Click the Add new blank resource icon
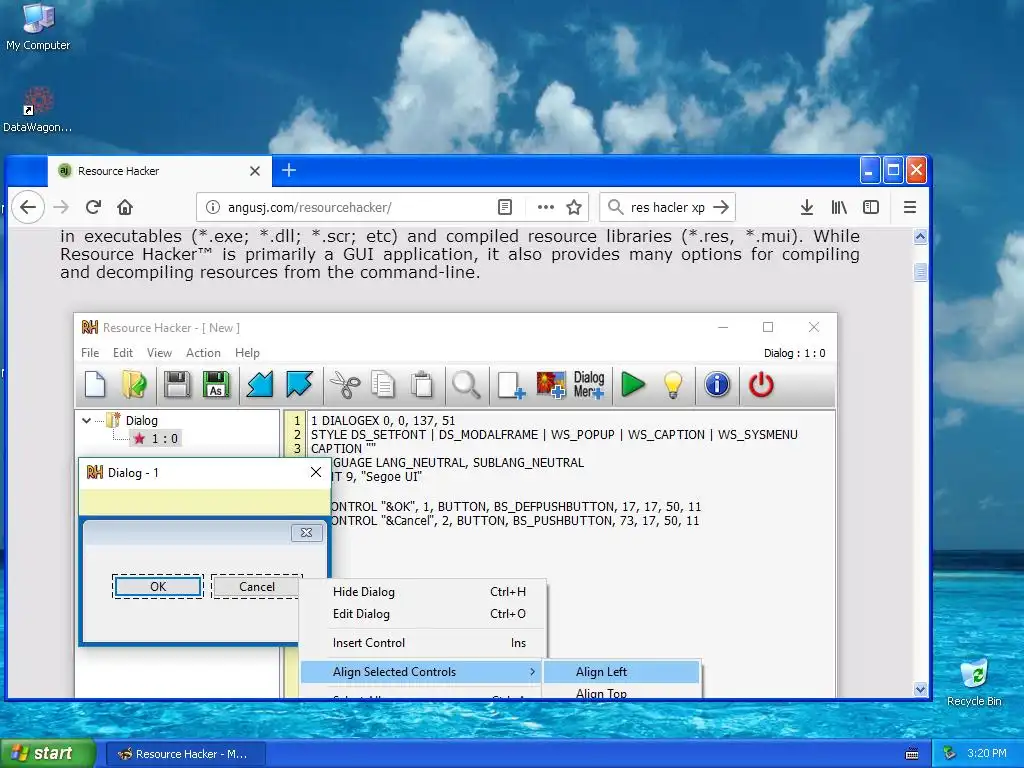This screenshot has width=1024, height=768. [x=511, y=385]
